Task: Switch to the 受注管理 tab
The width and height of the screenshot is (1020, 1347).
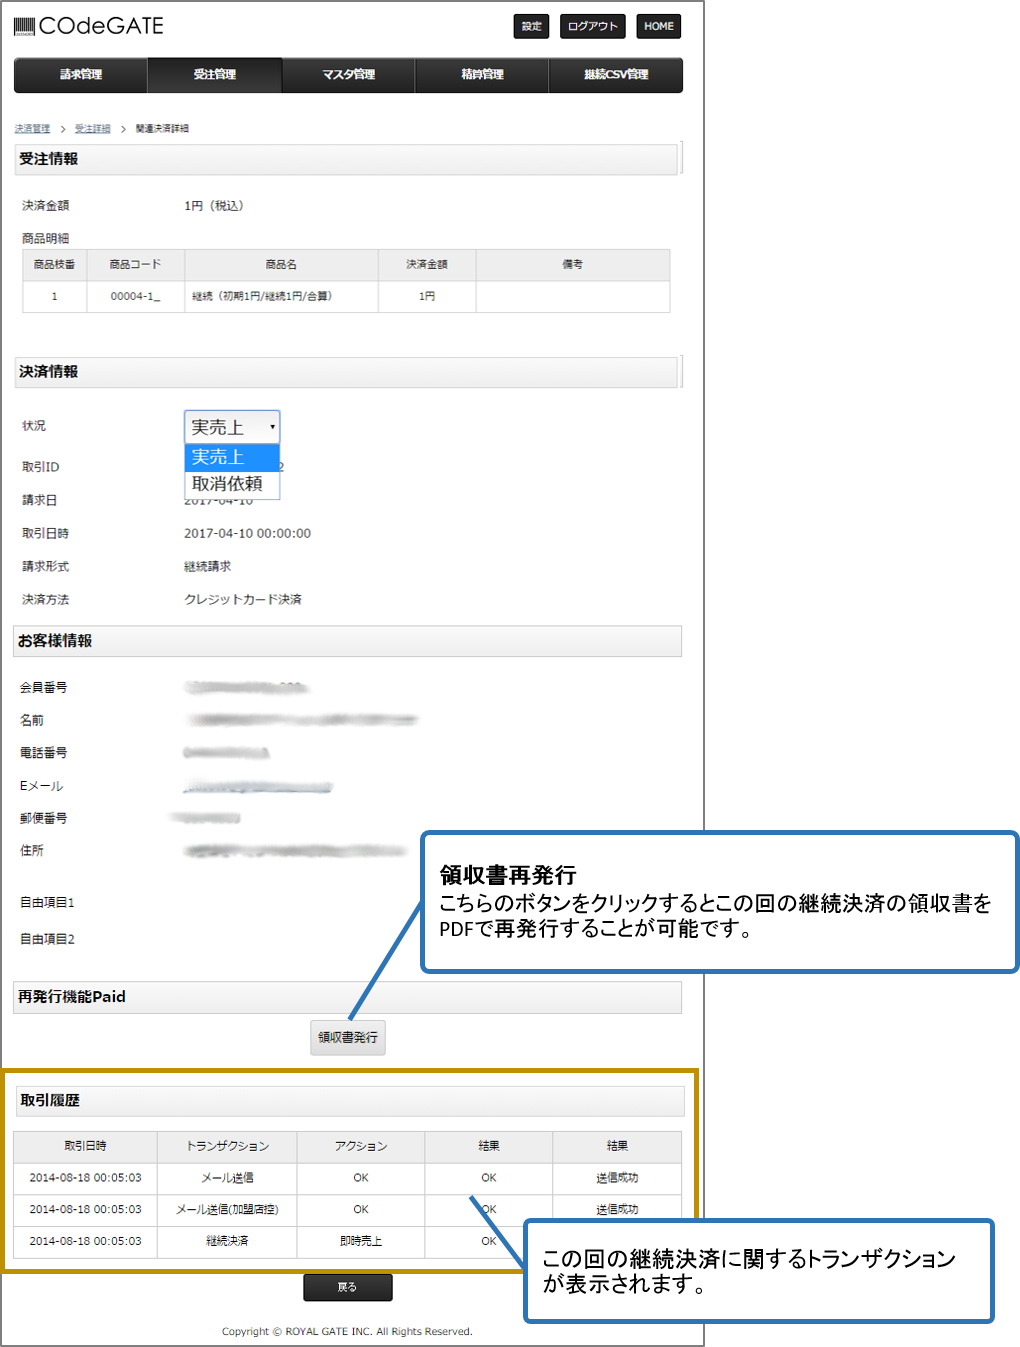Action: (215, 75)
